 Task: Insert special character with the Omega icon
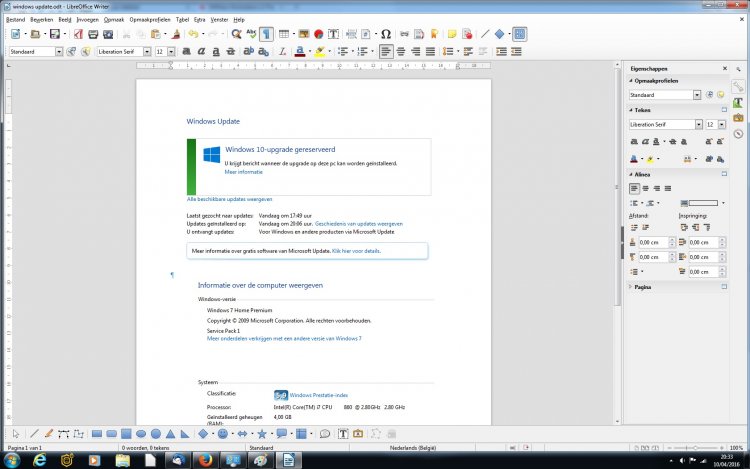(x=386, y=33)
